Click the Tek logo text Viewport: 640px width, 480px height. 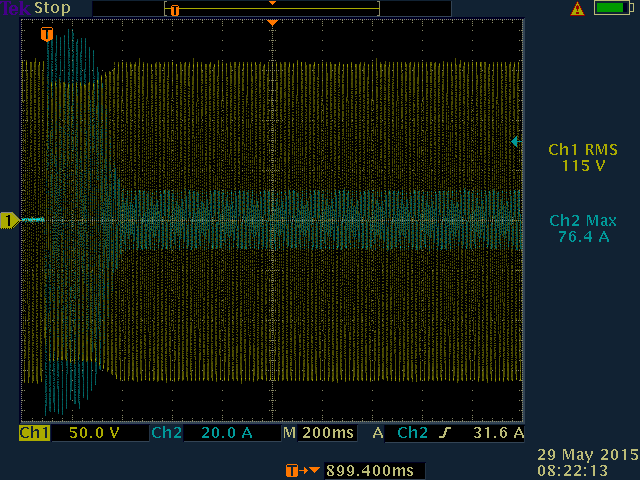pyautogui.click(x=16, y=8)
